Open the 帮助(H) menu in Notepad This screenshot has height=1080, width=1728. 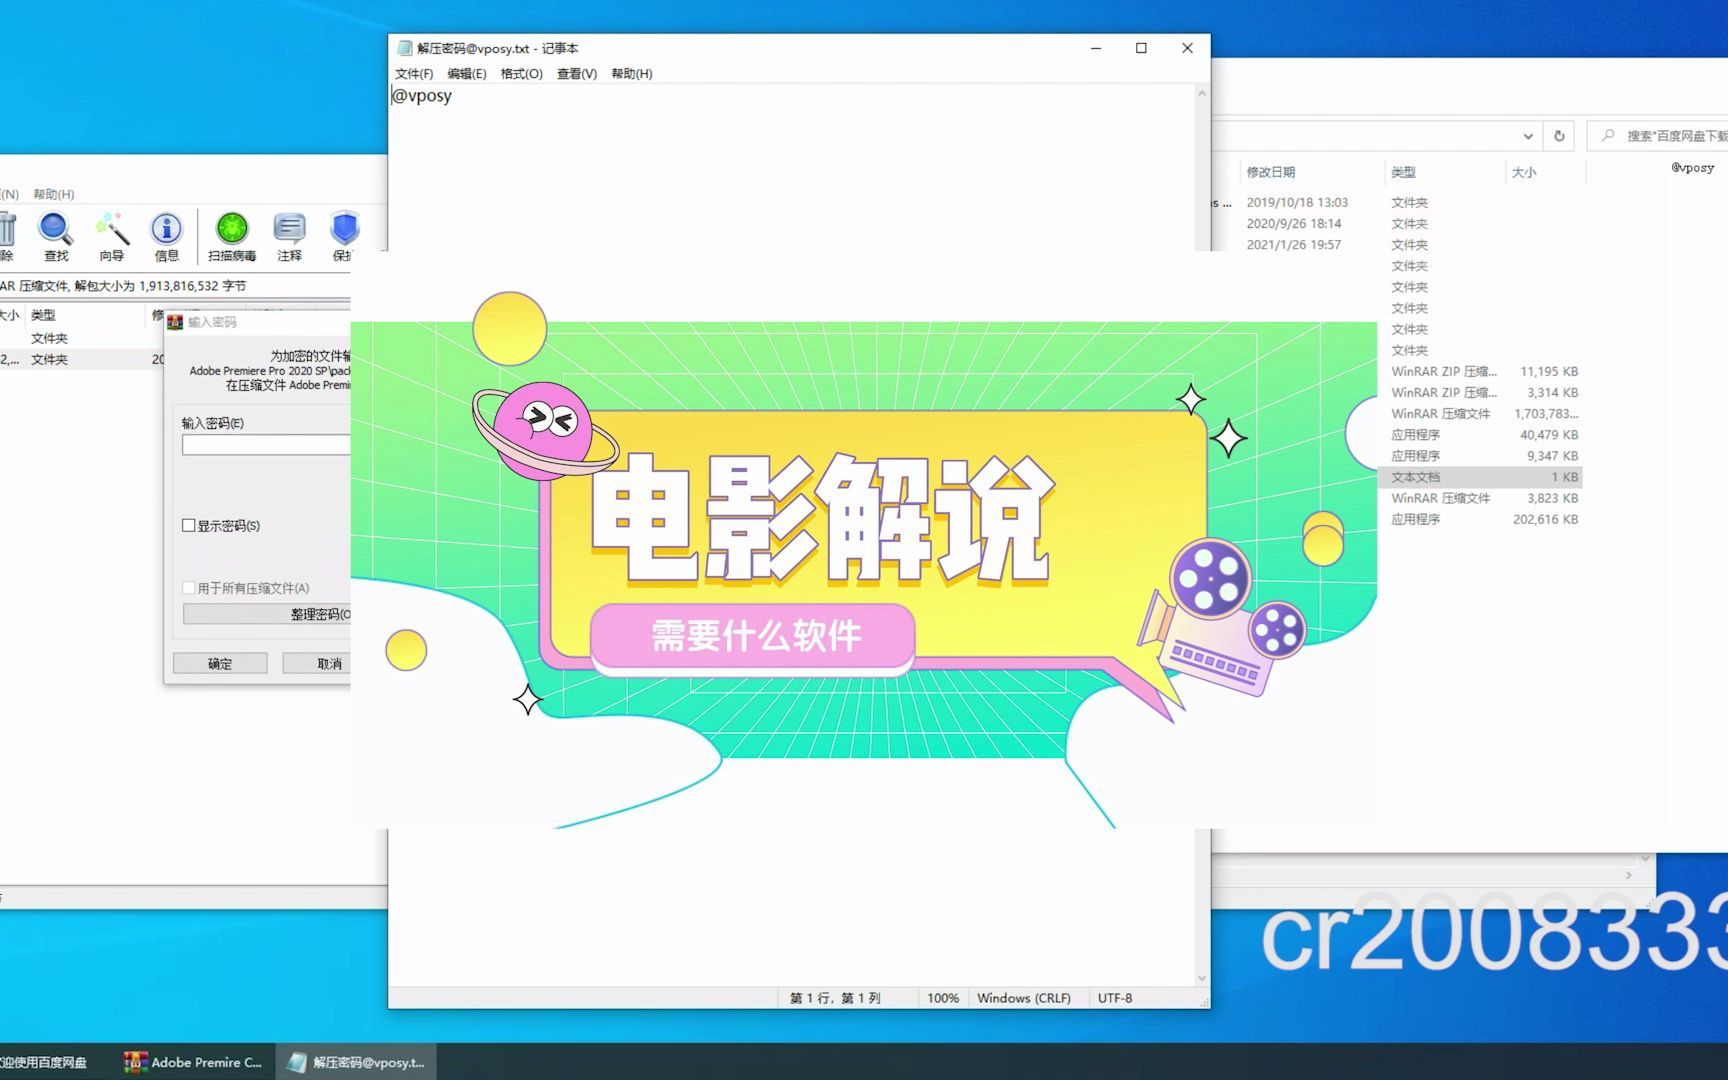[x=631, y=74]
